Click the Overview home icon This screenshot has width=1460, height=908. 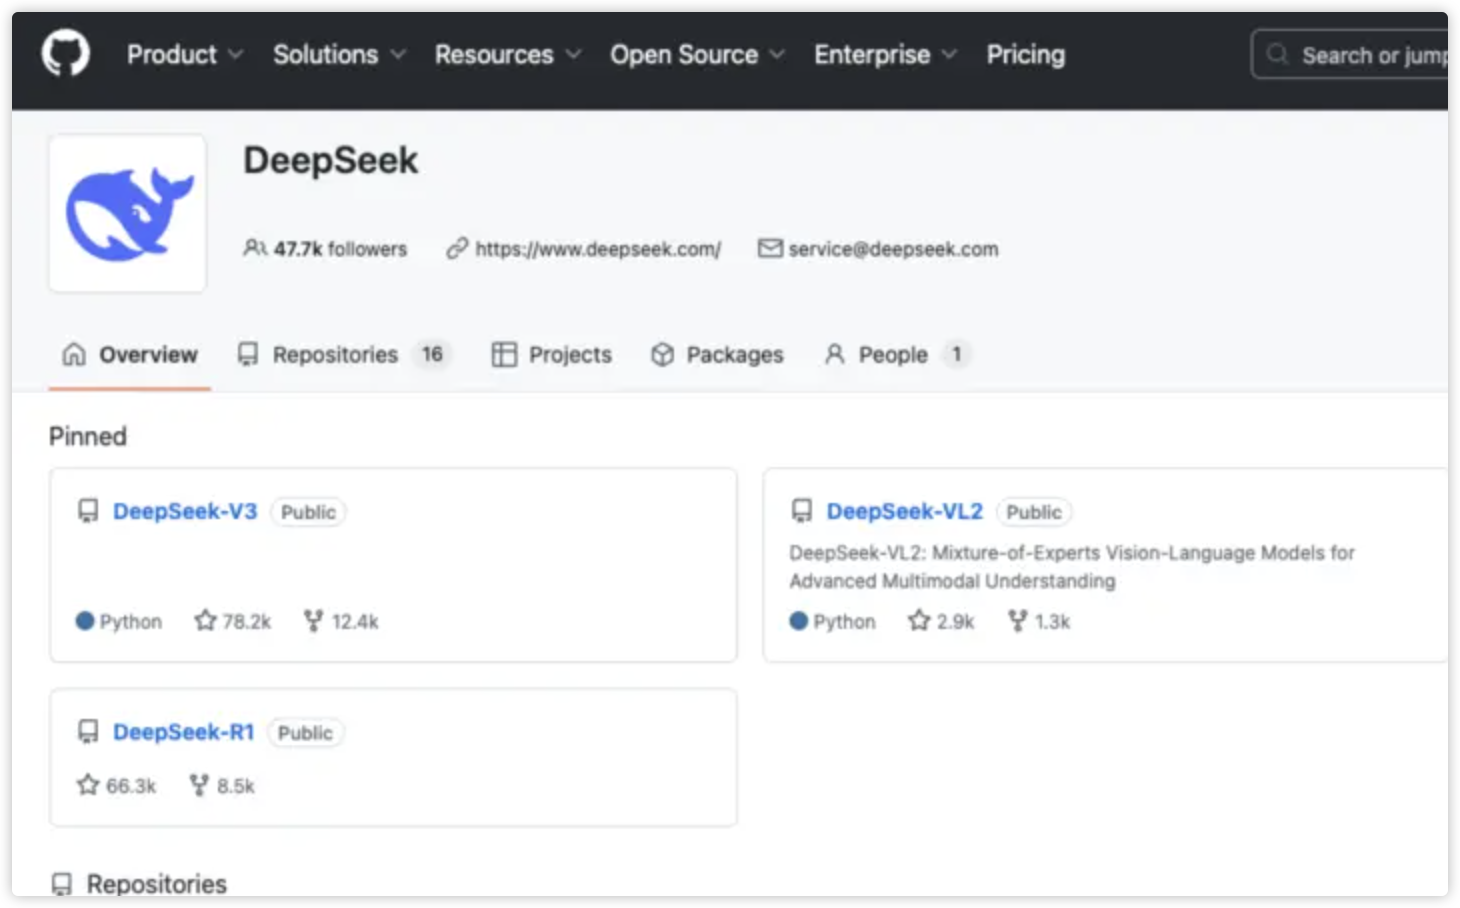(74, 354)
